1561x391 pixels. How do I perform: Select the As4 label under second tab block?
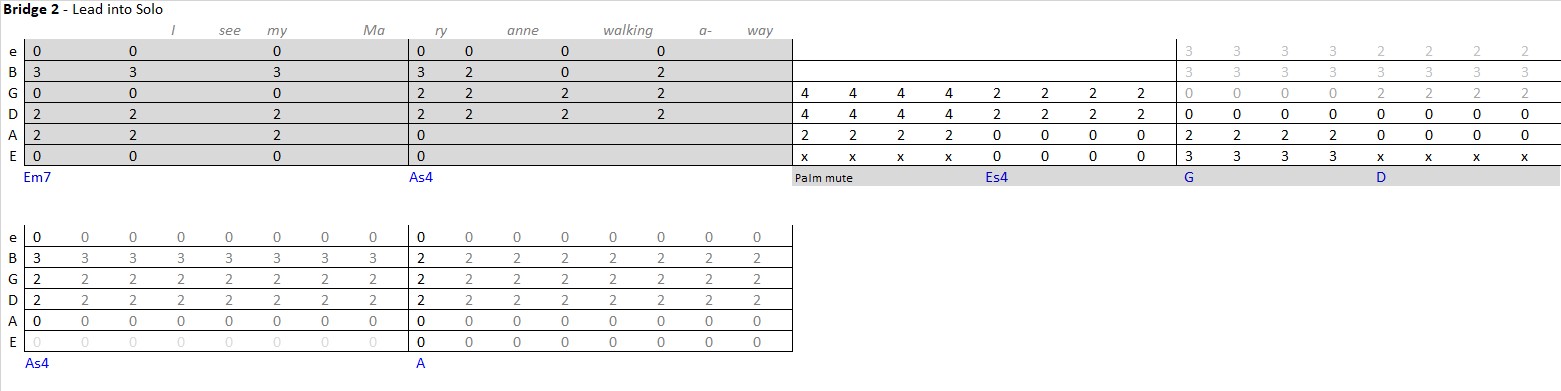click(37, 363)
